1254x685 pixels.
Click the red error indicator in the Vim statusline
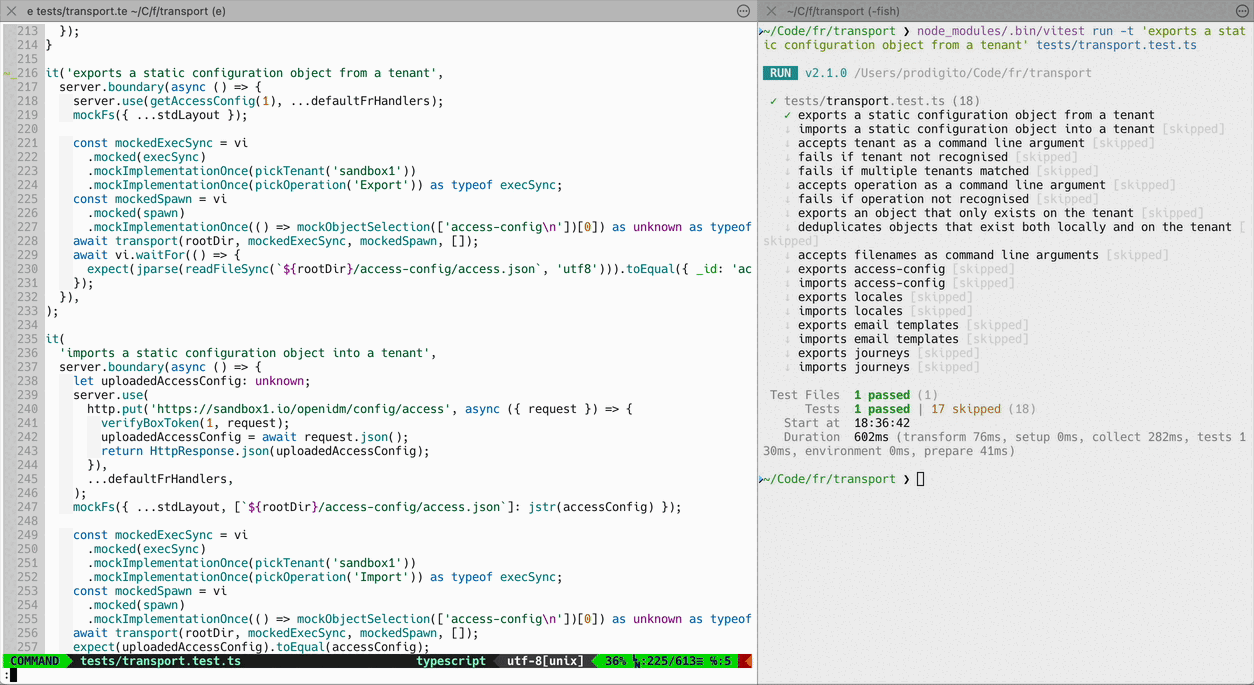click(747, 661)
